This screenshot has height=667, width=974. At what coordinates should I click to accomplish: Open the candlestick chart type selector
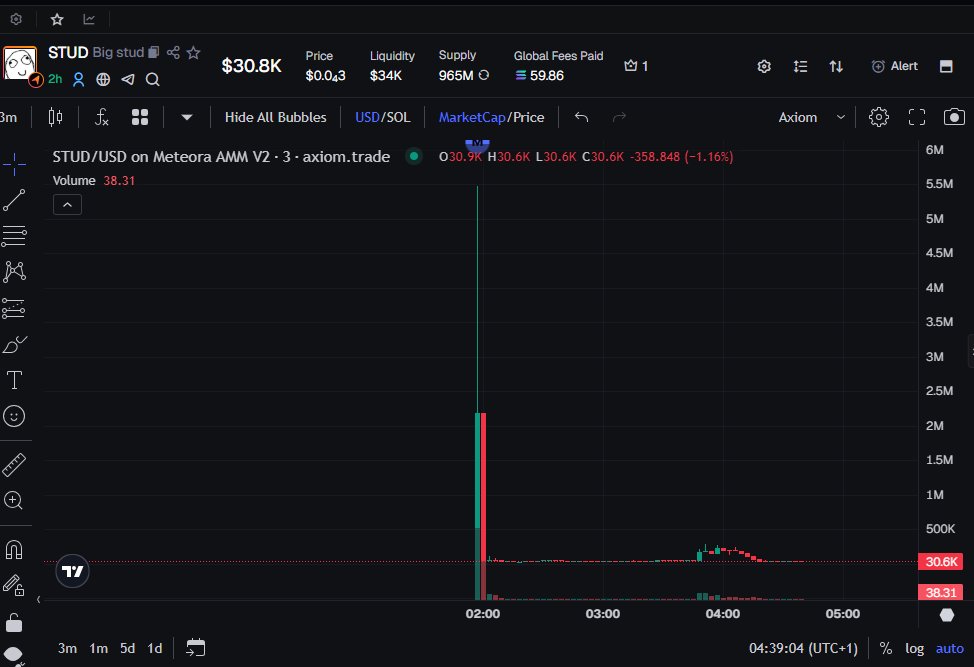[x=55, y=117]
